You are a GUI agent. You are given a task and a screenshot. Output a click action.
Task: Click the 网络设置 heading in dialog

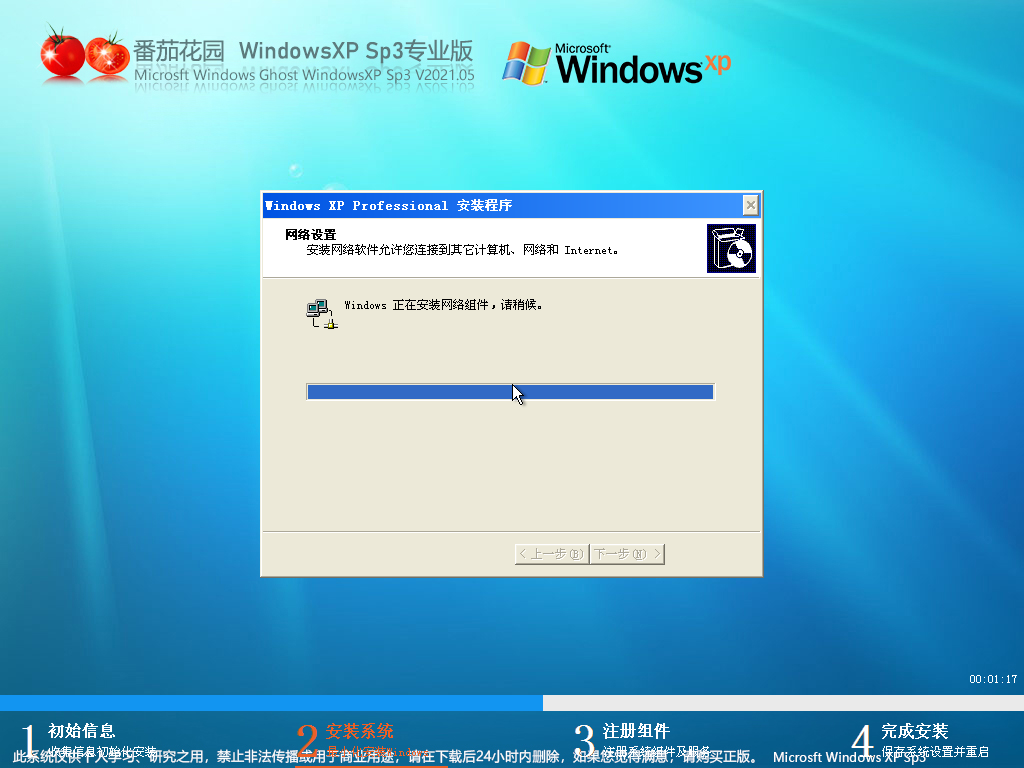click(x=310, y=234)
